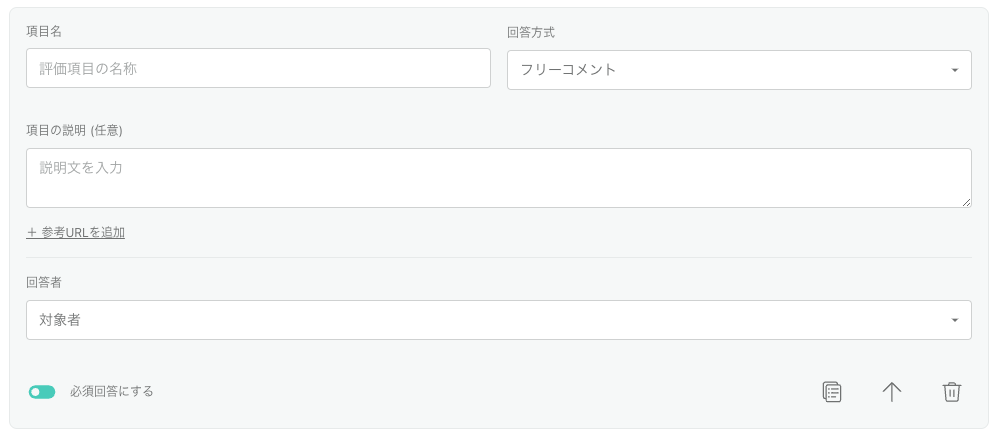
Task: Click the caret arrow of the 回答者 select
Action: [x=954, y=320]
